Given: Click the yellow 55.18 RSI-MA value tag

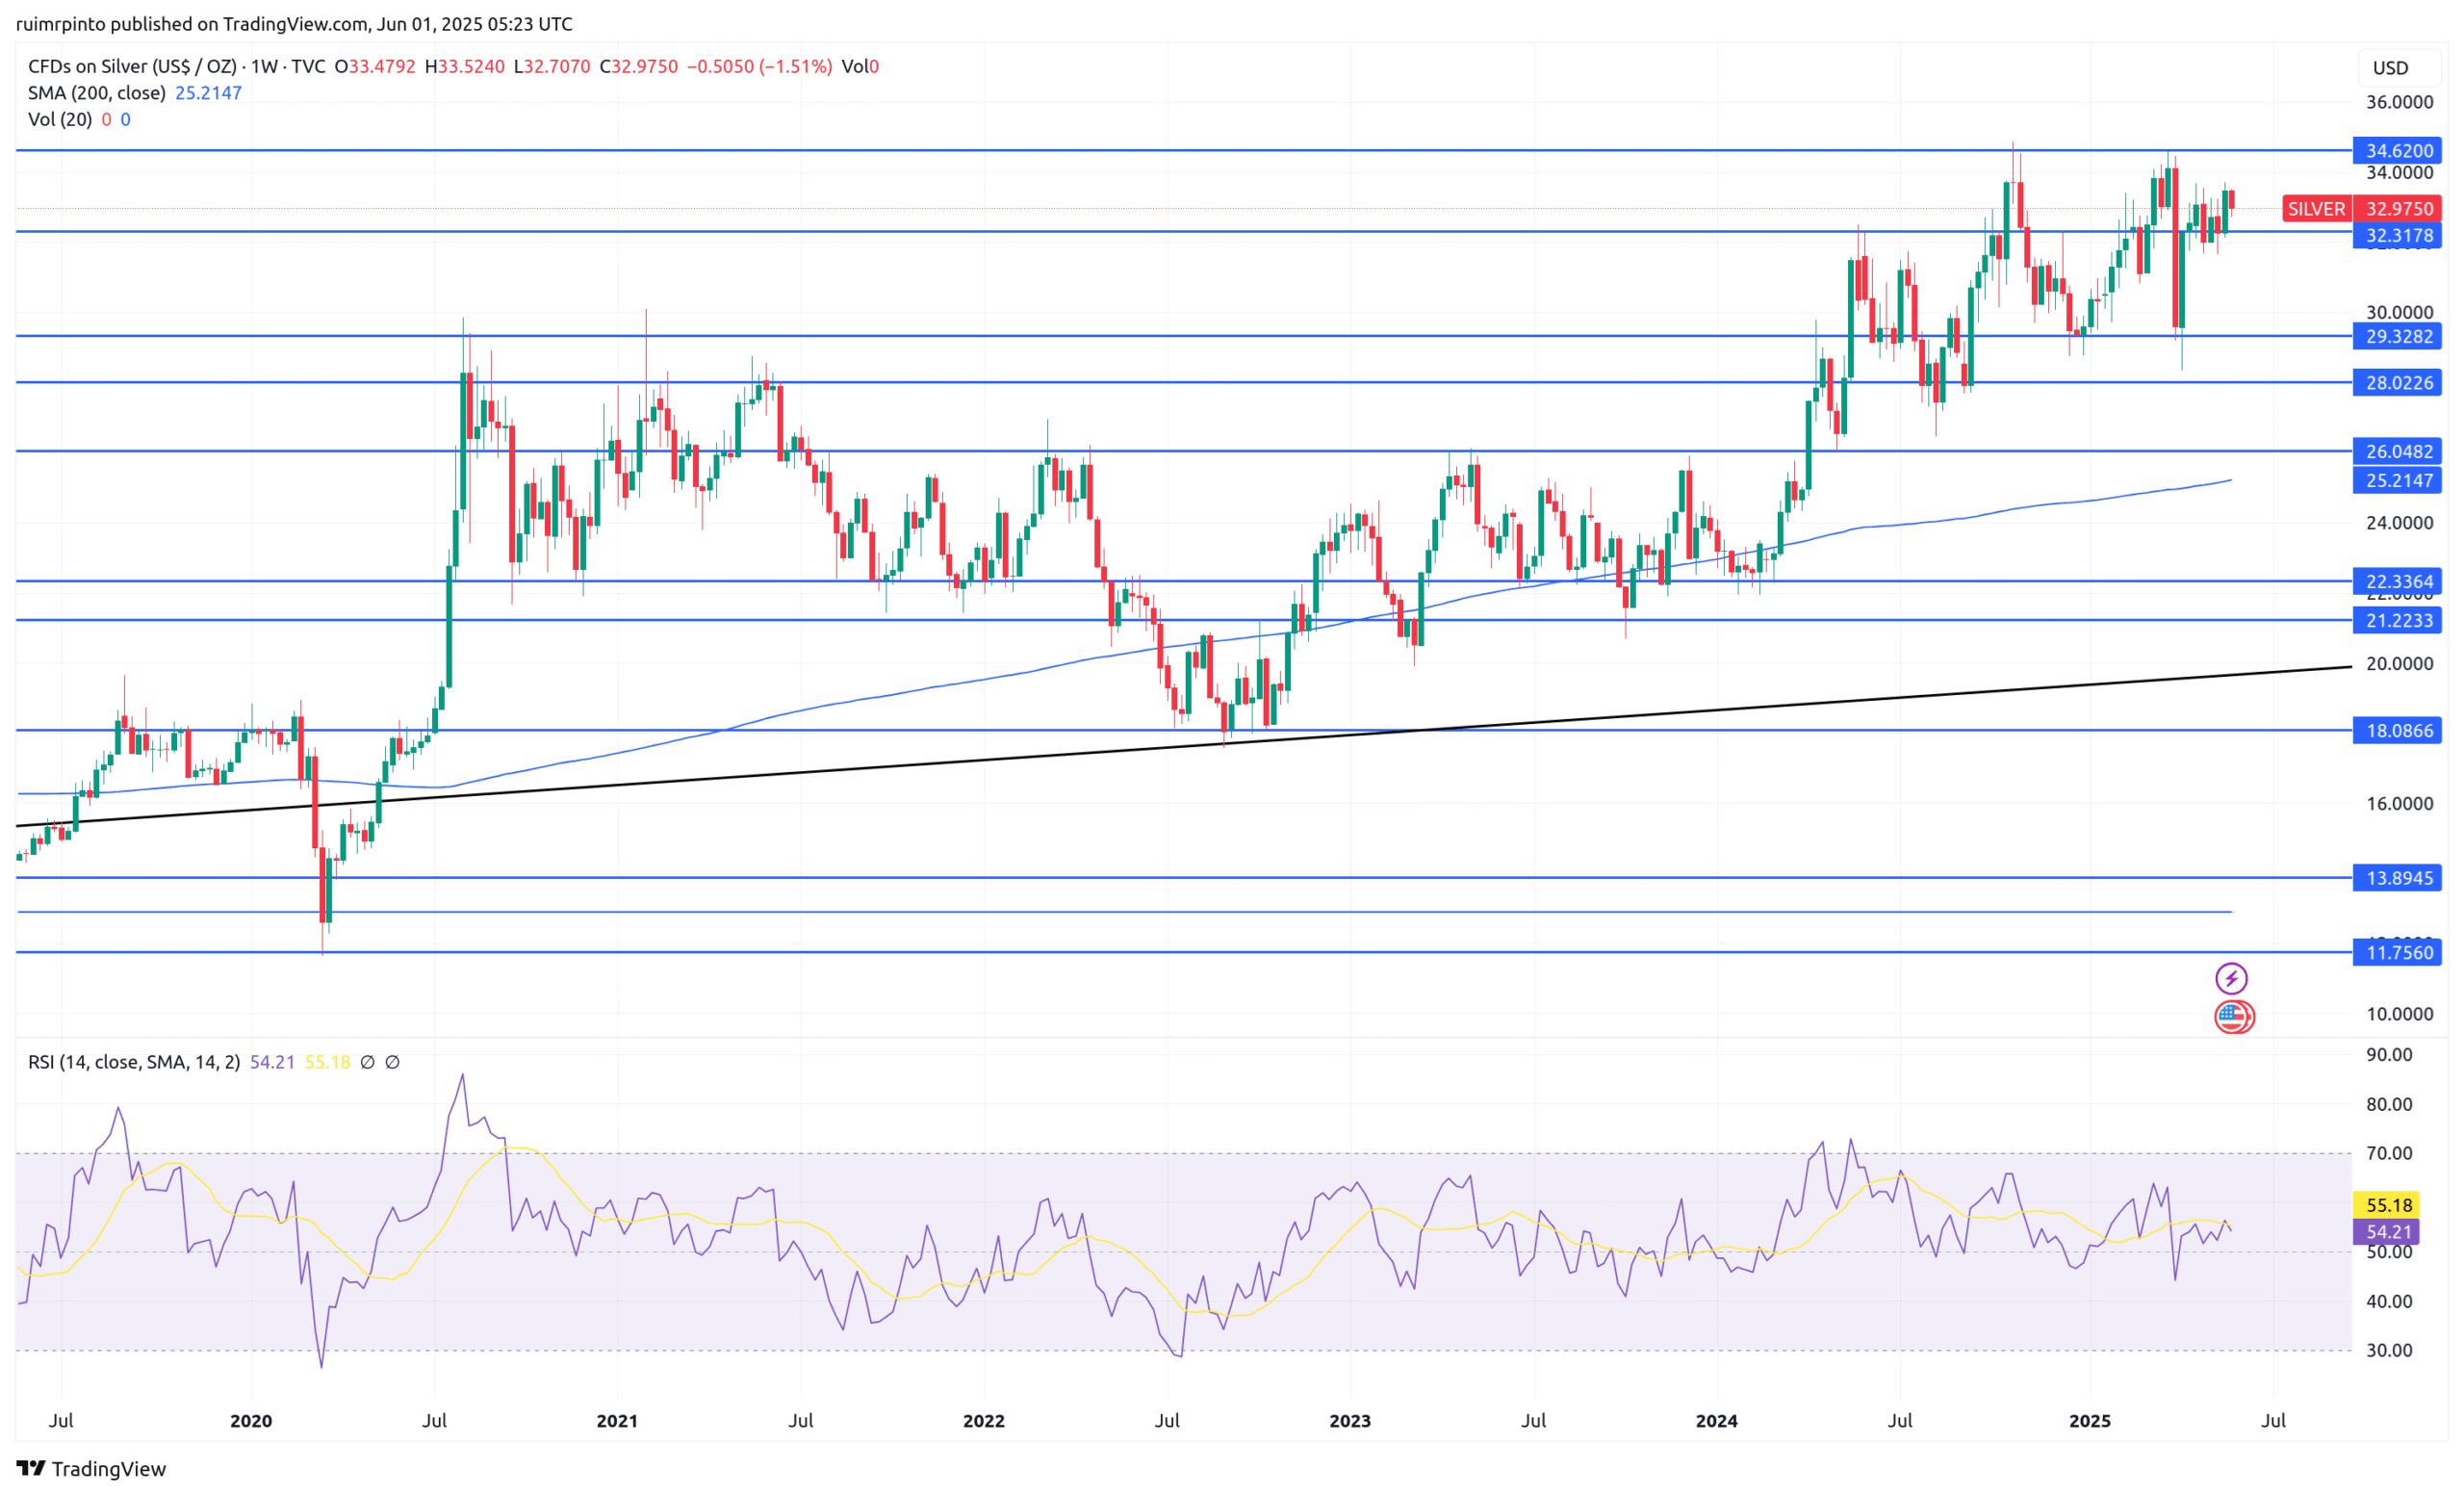Looking at the screenshot, I should click(x=2388, y=1205).
